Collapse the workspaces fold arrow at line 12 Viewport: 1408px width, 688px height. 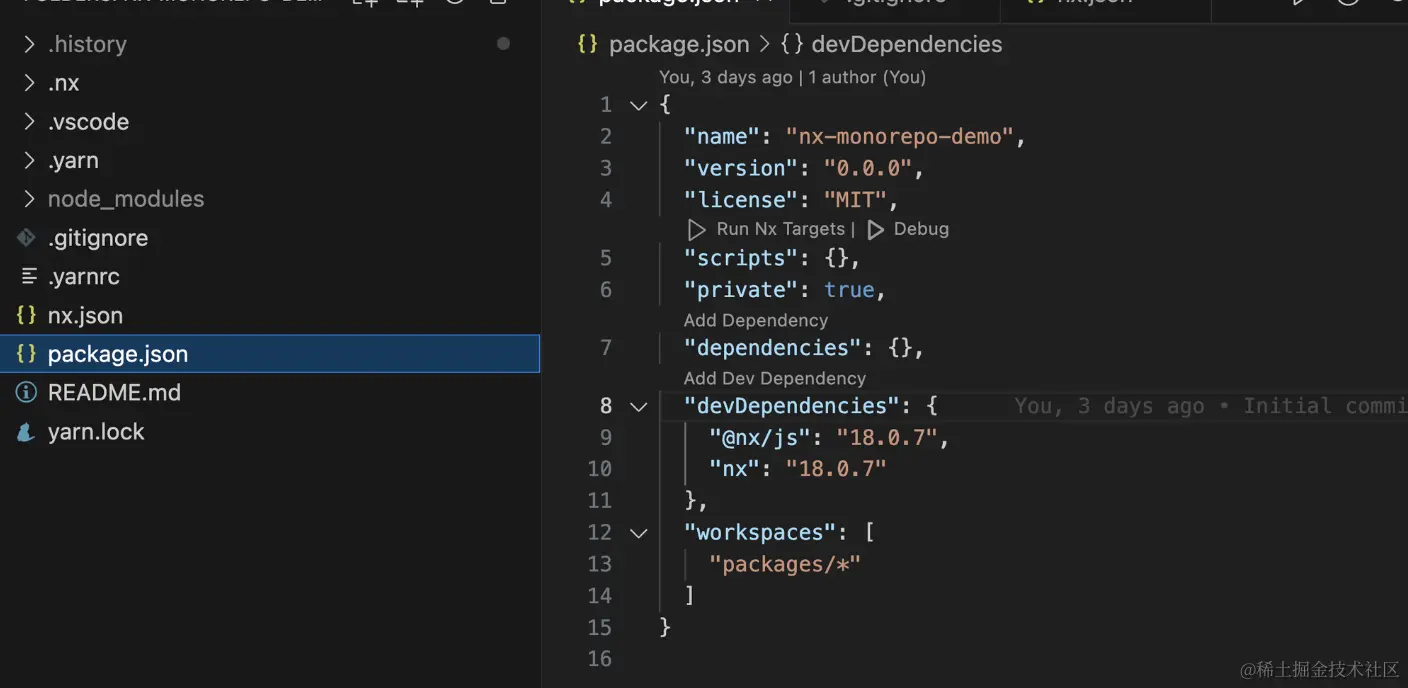tap(638, 533)
